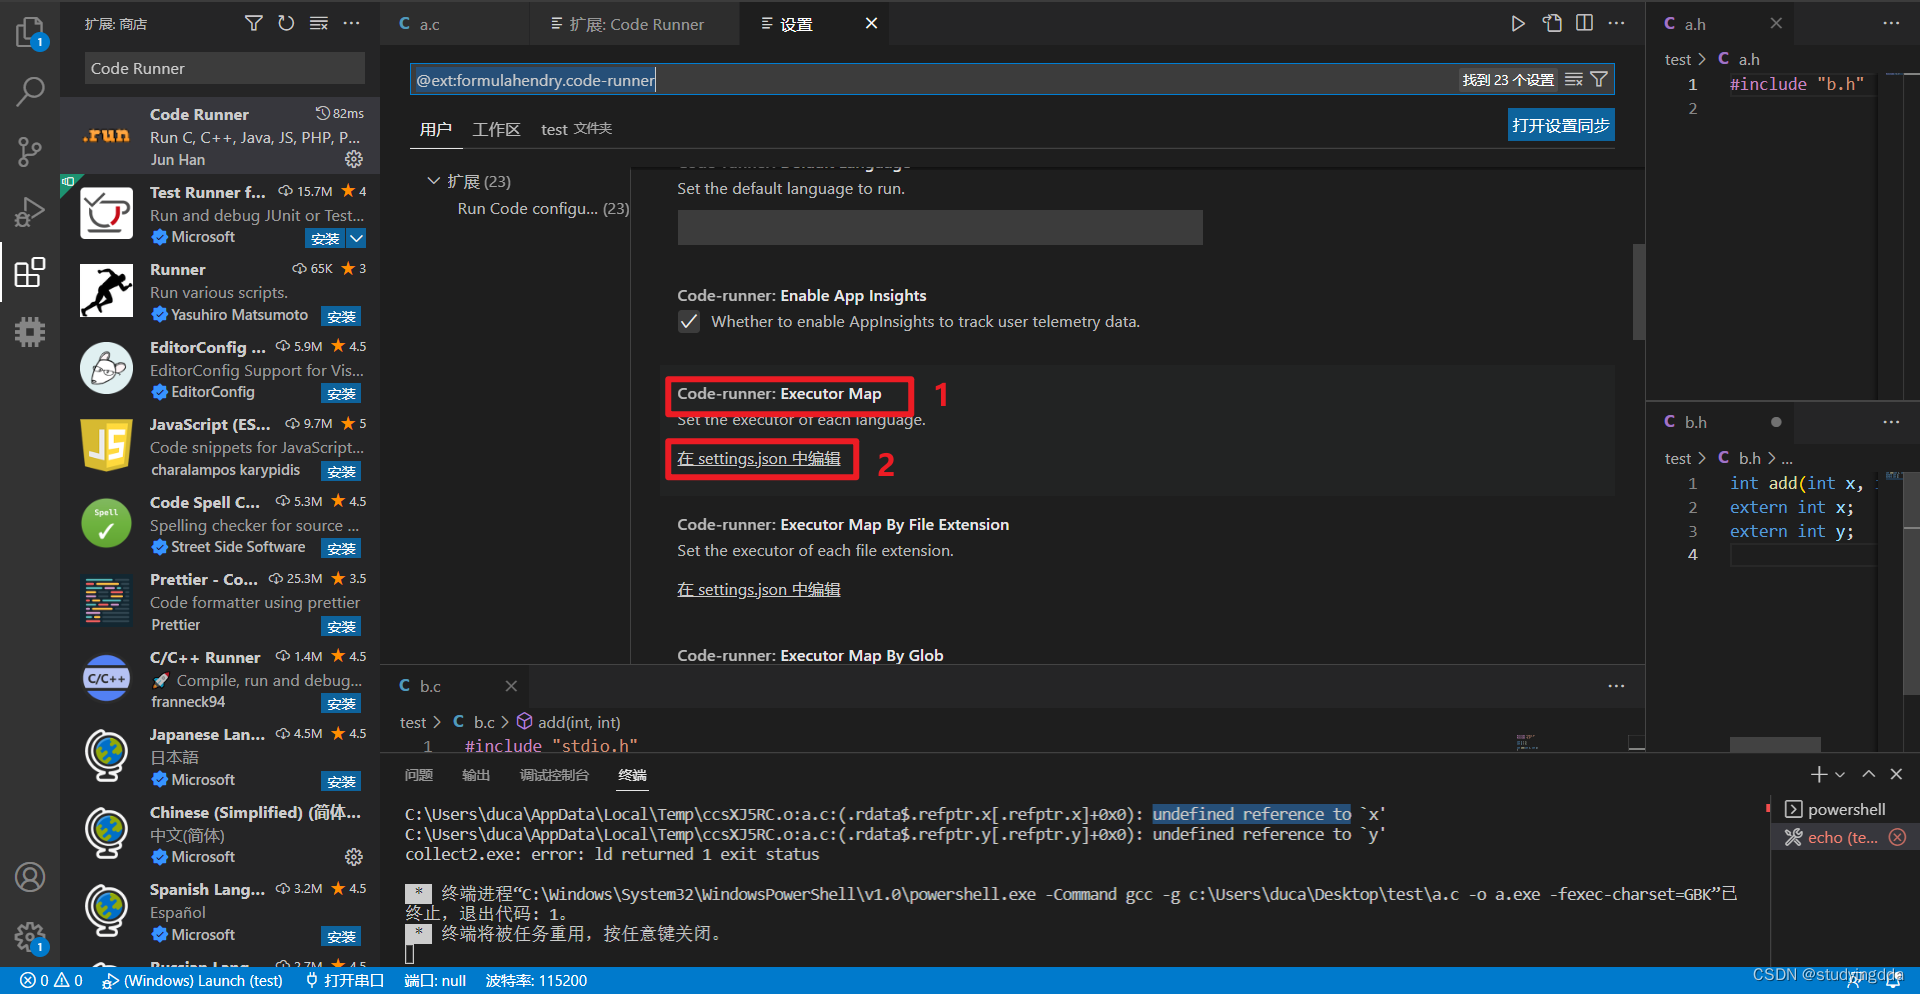Switch to the 输出 panel tab
Screen dimensions: 1920x994
[x=476, y=775]
